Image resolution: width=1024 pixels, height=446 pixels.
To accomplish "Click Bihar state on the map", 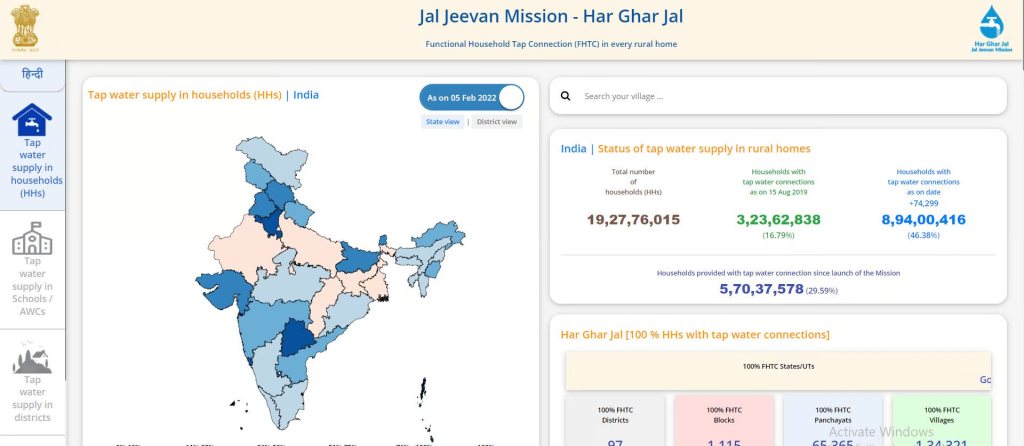I will (357, 257).
